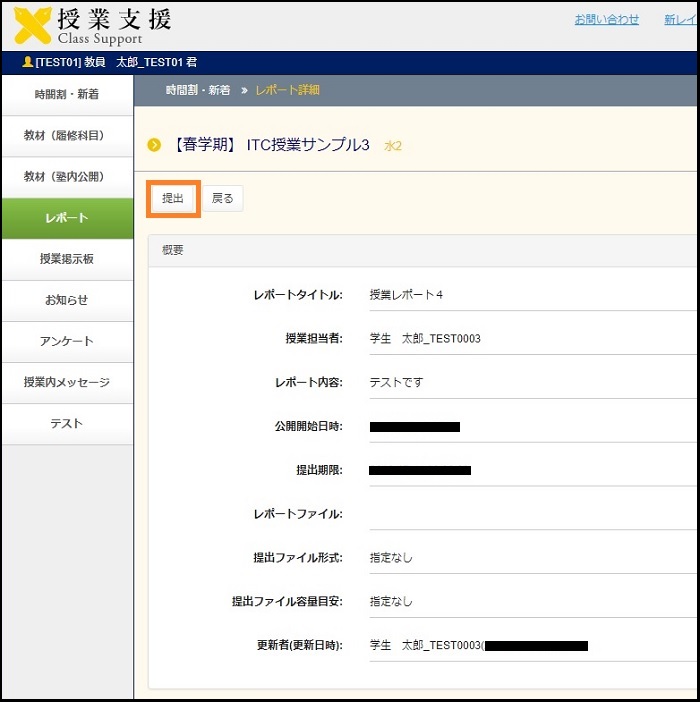Image resolution: width=700 pixels, height=702 pixels.
Task: Open 授業掲示板 from the sidebar
Action: [x=67, y=259]
